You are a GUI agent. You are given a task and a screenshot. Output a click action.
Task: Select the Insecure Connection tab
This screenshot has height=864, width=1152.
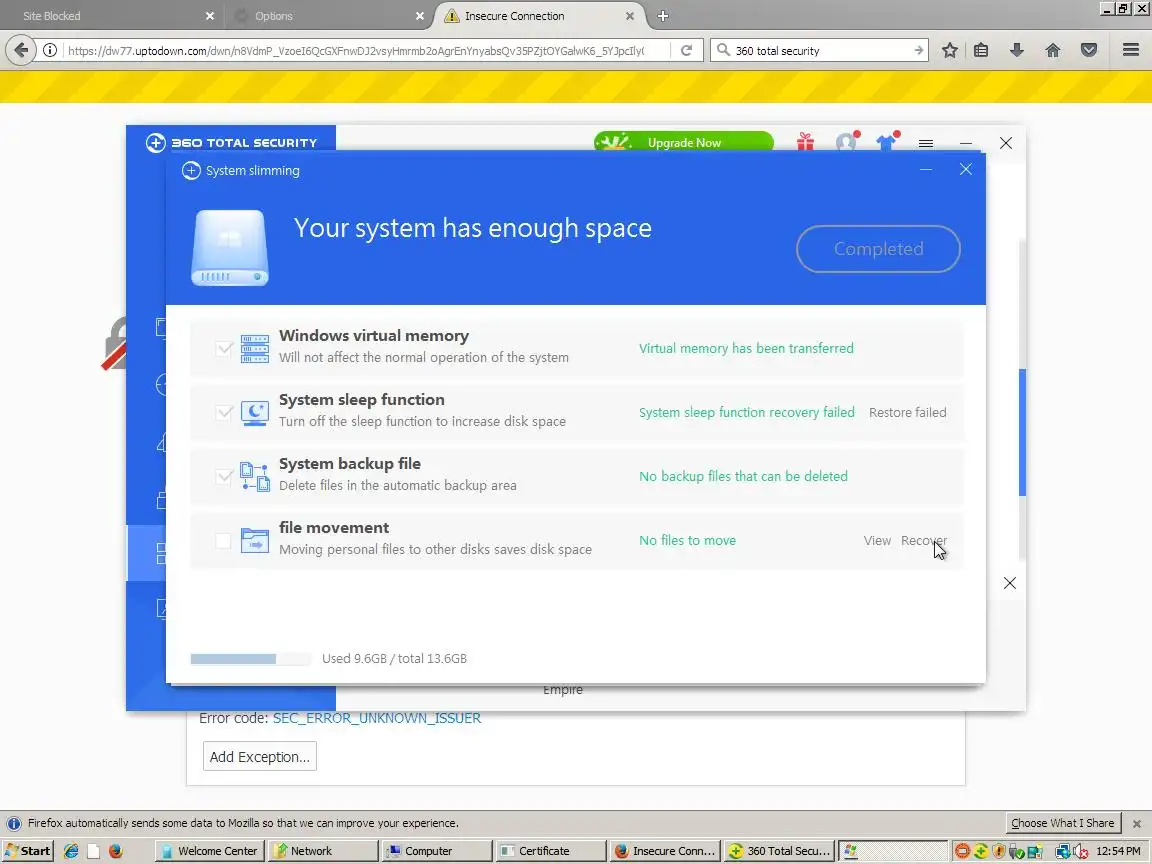540,15
